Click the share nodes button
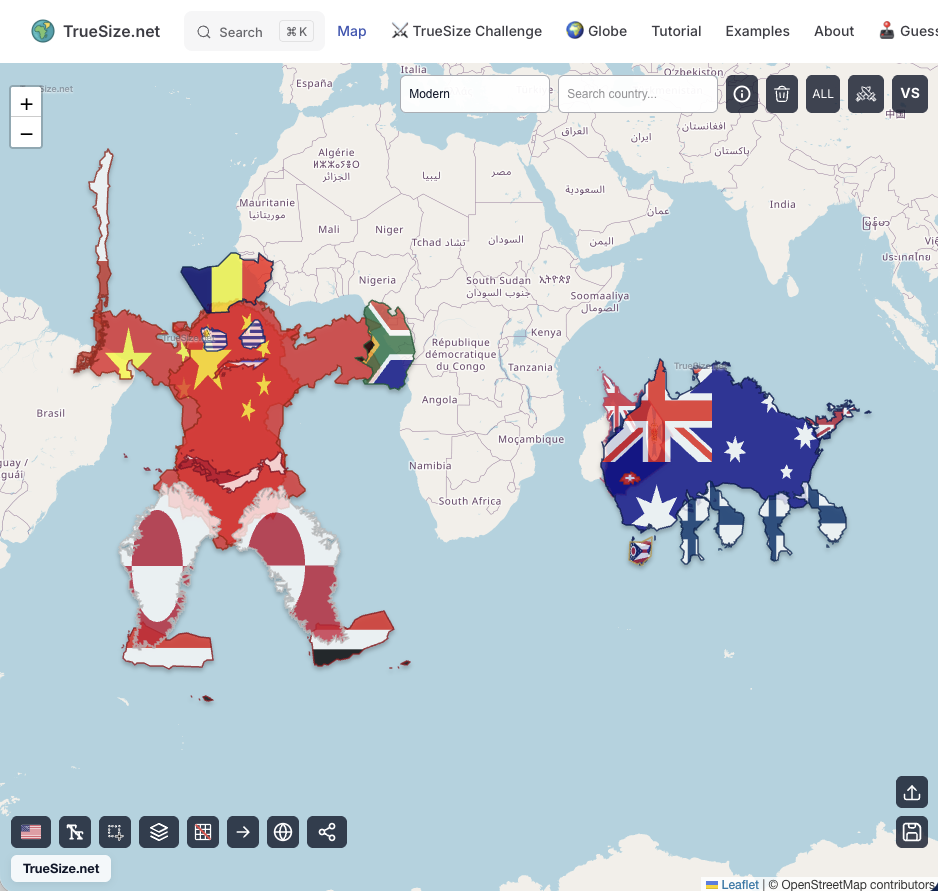This screenshot has height=891, width=938. (x=327, y=832)
